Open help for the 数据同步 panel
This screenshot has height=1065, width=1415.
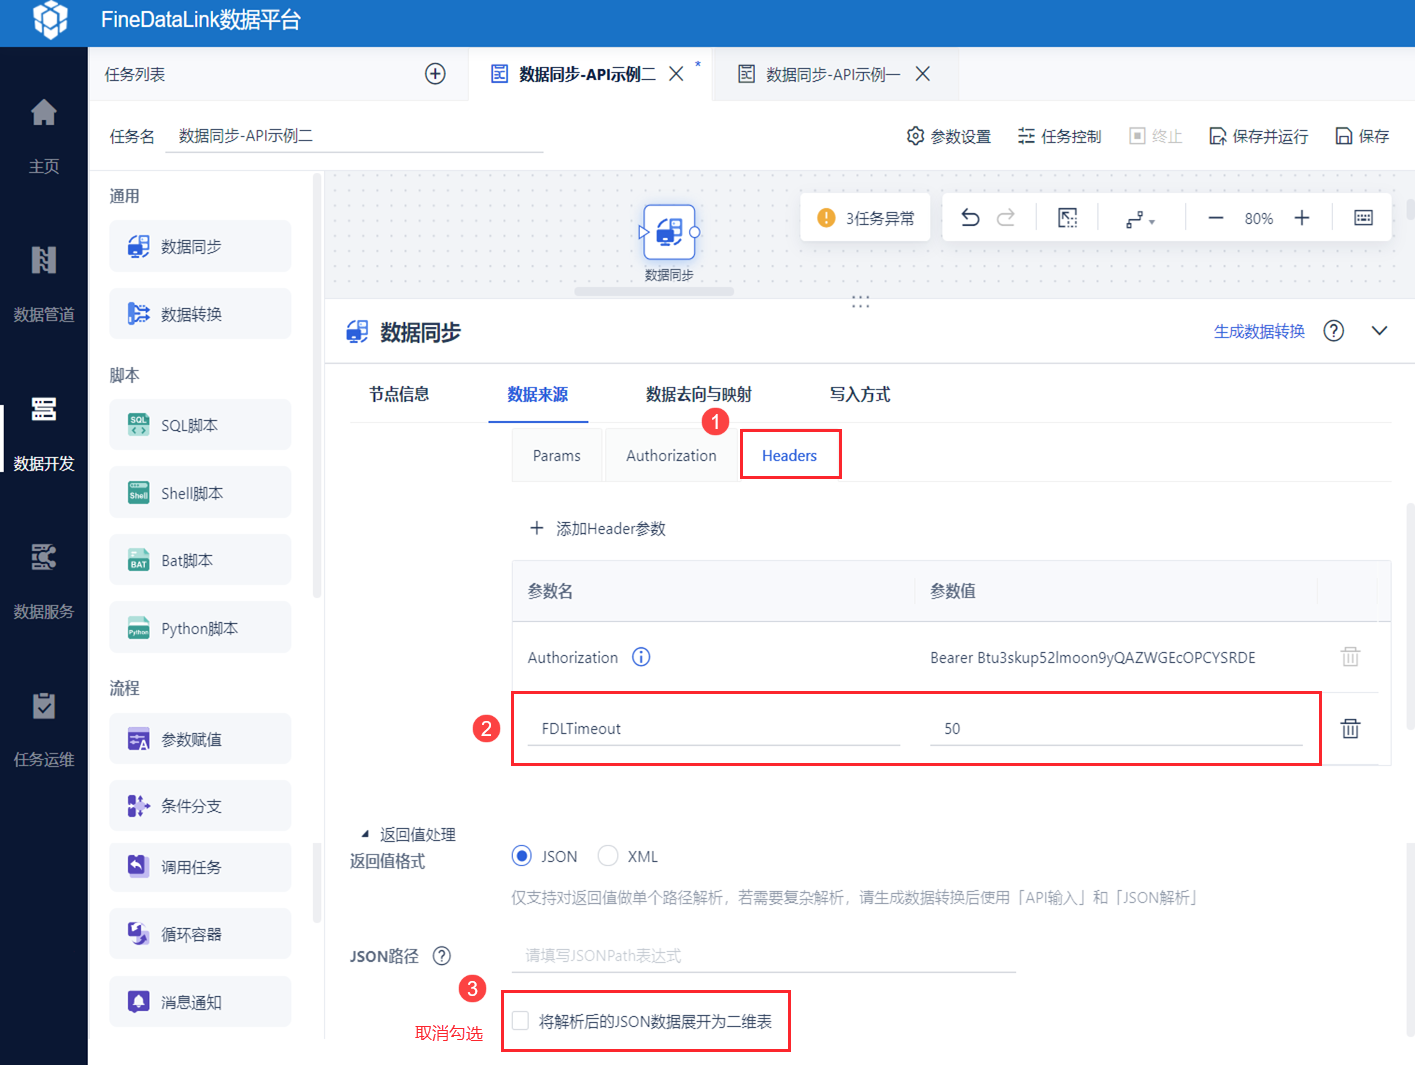(x=1334, y=331)
